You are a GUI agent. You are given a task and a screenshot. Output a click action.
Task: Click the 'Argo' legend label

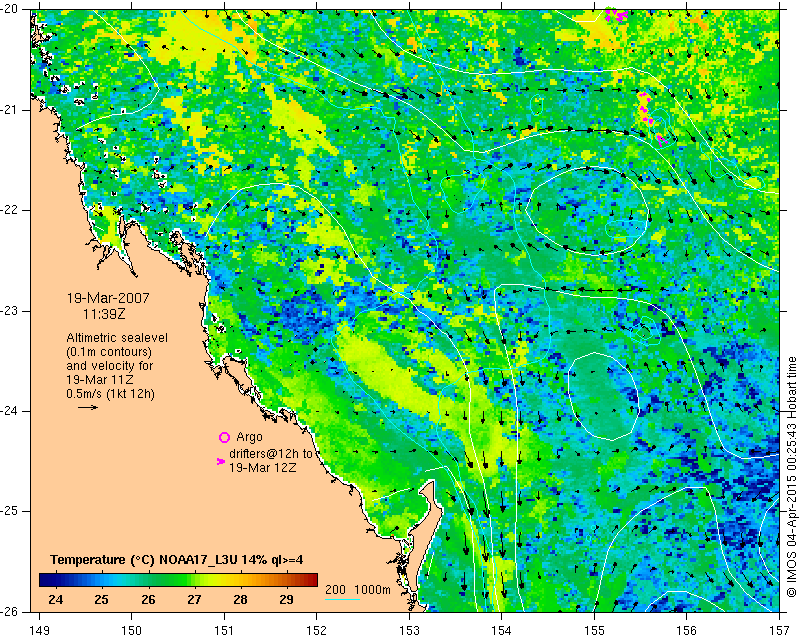point(249,437)
